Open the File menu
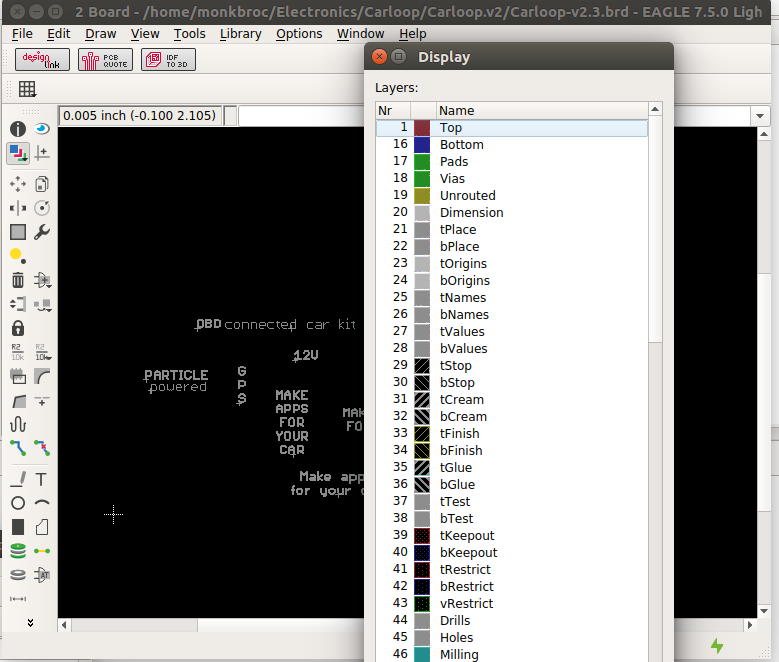The image size is (779, 662). point(22,34)
